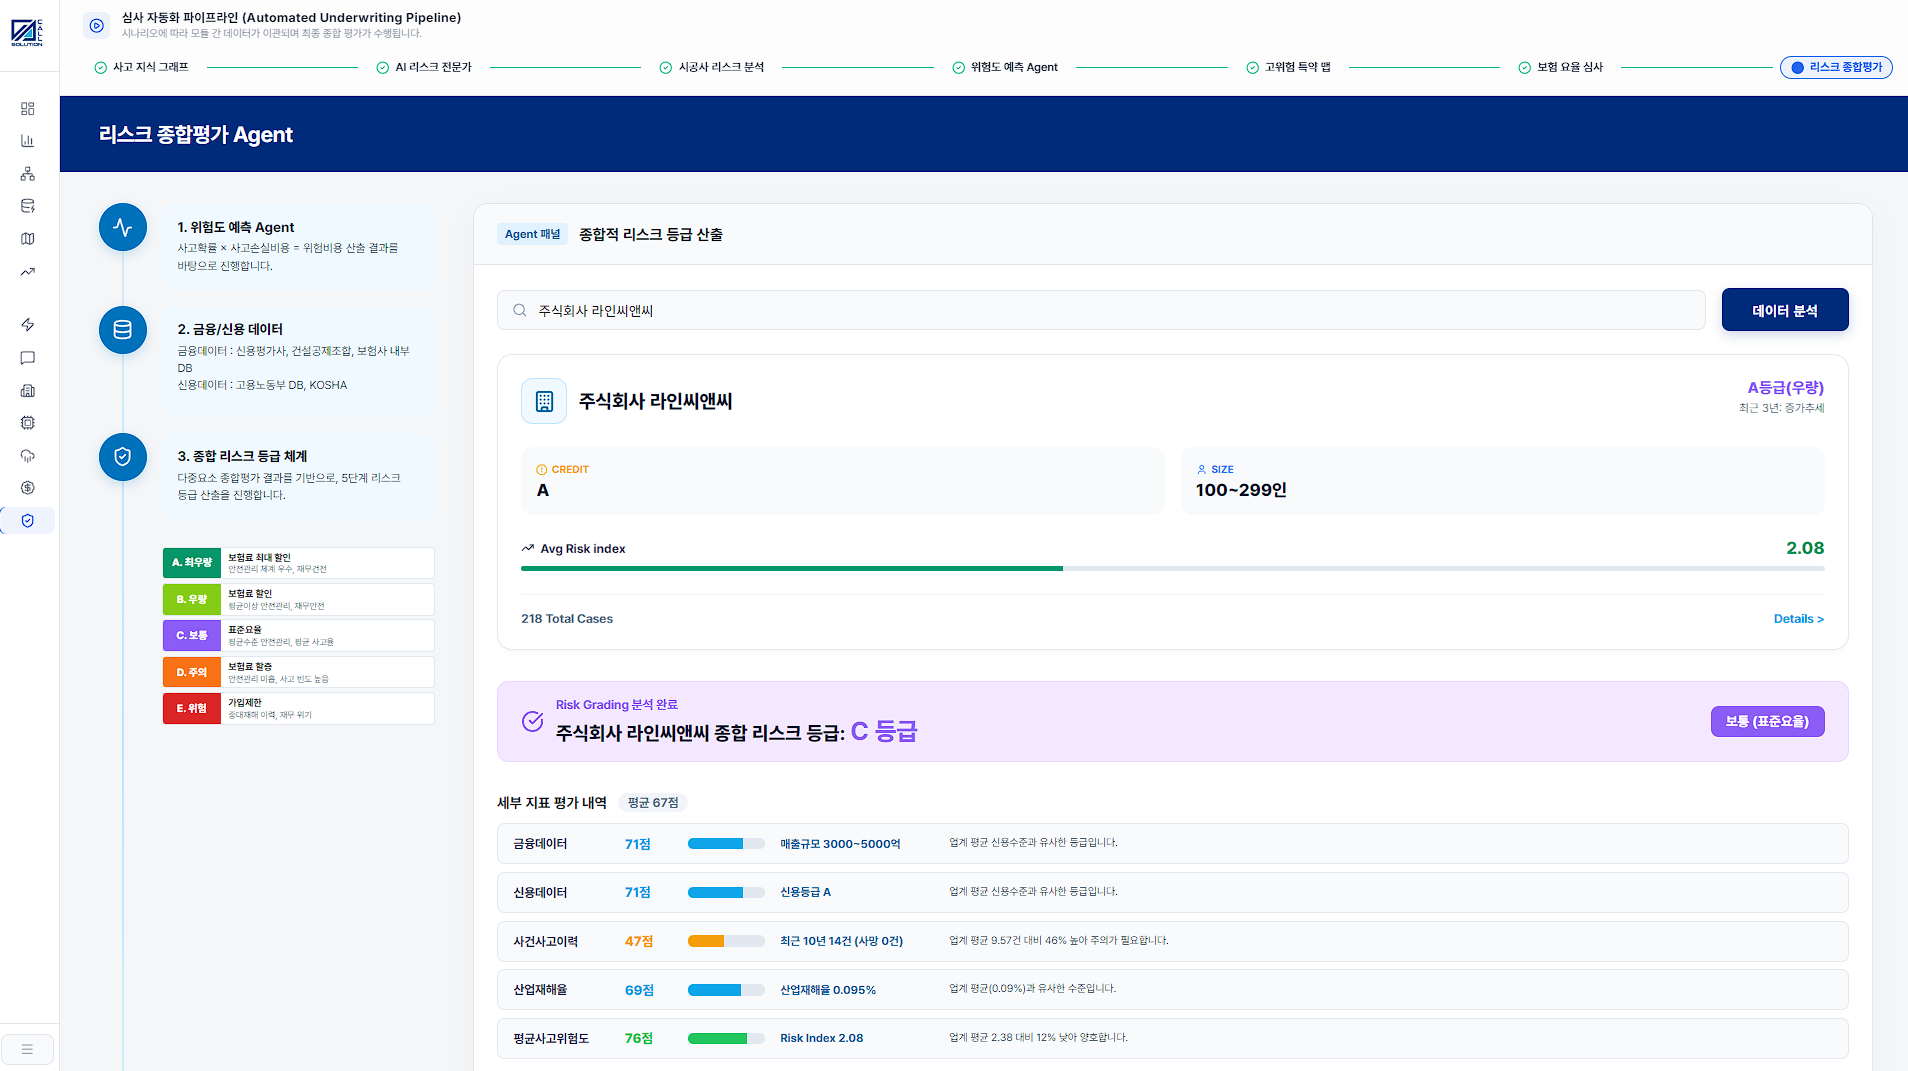The image size is (1908, 1071).
Task: Open the network hierarchy icon in sidebar
Action: pos(28,174)
